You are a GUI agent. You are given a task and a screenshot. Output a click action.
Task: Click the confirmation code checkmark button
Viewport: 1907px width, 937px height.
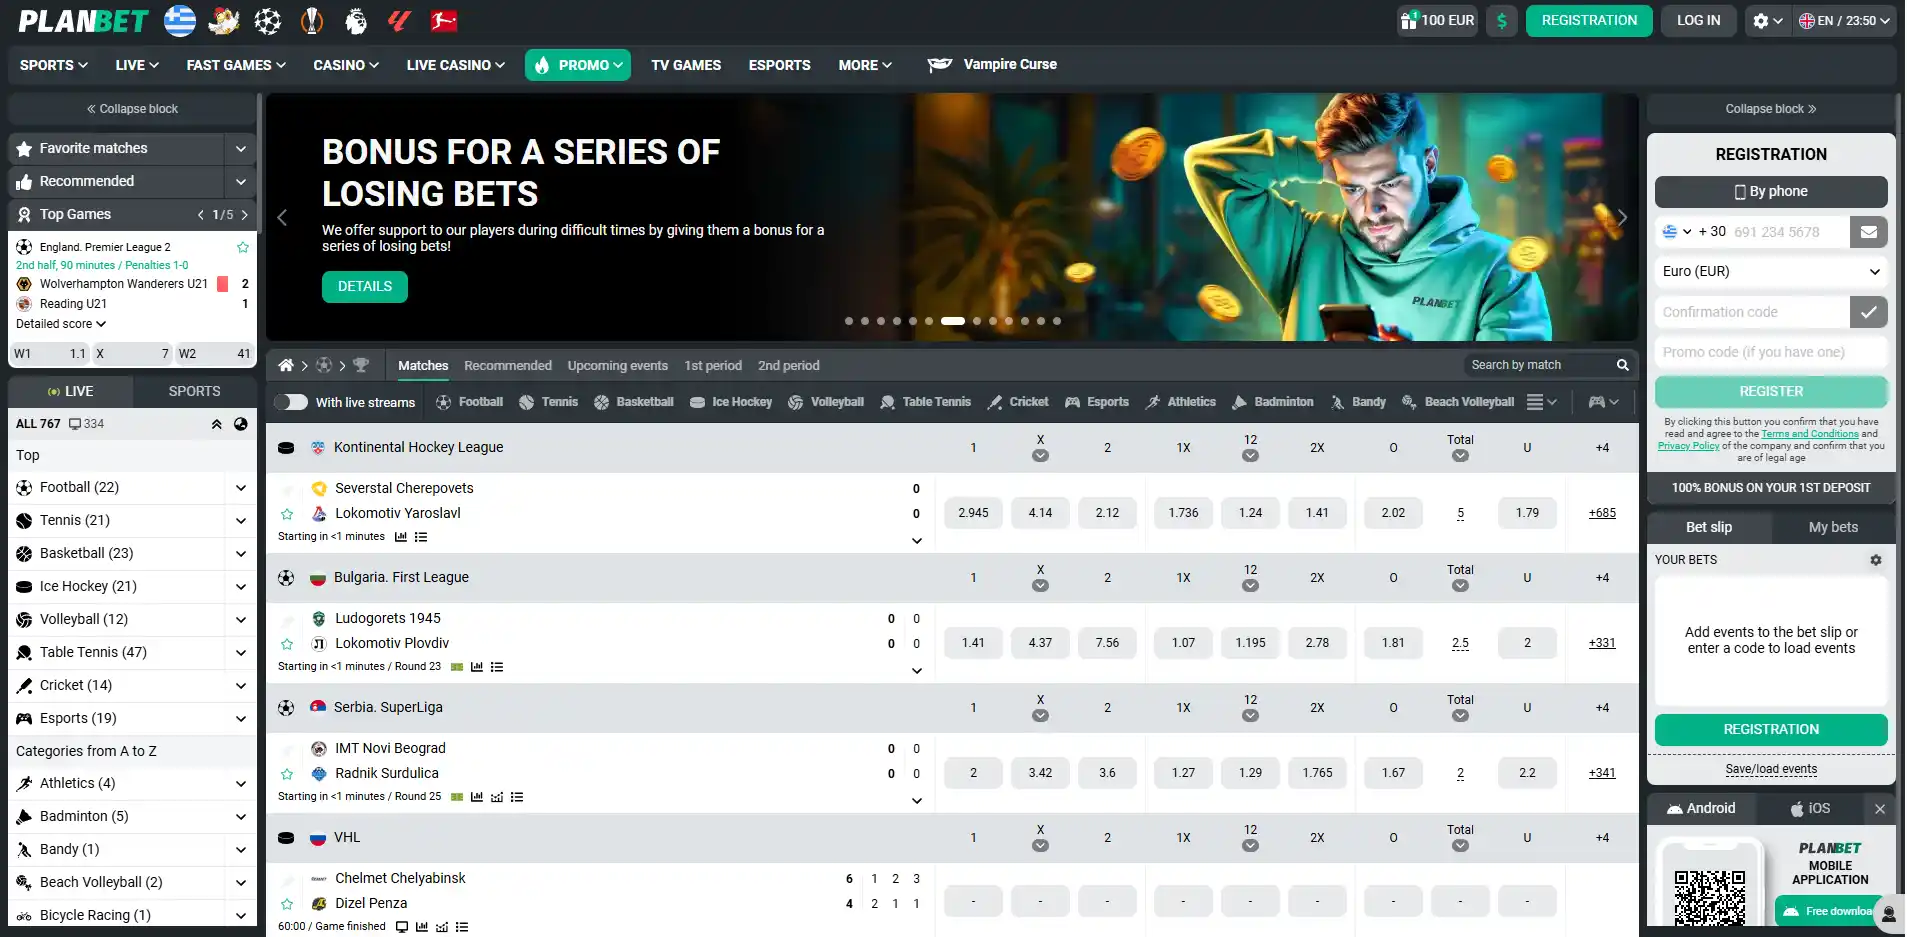tap(1868, 312)
